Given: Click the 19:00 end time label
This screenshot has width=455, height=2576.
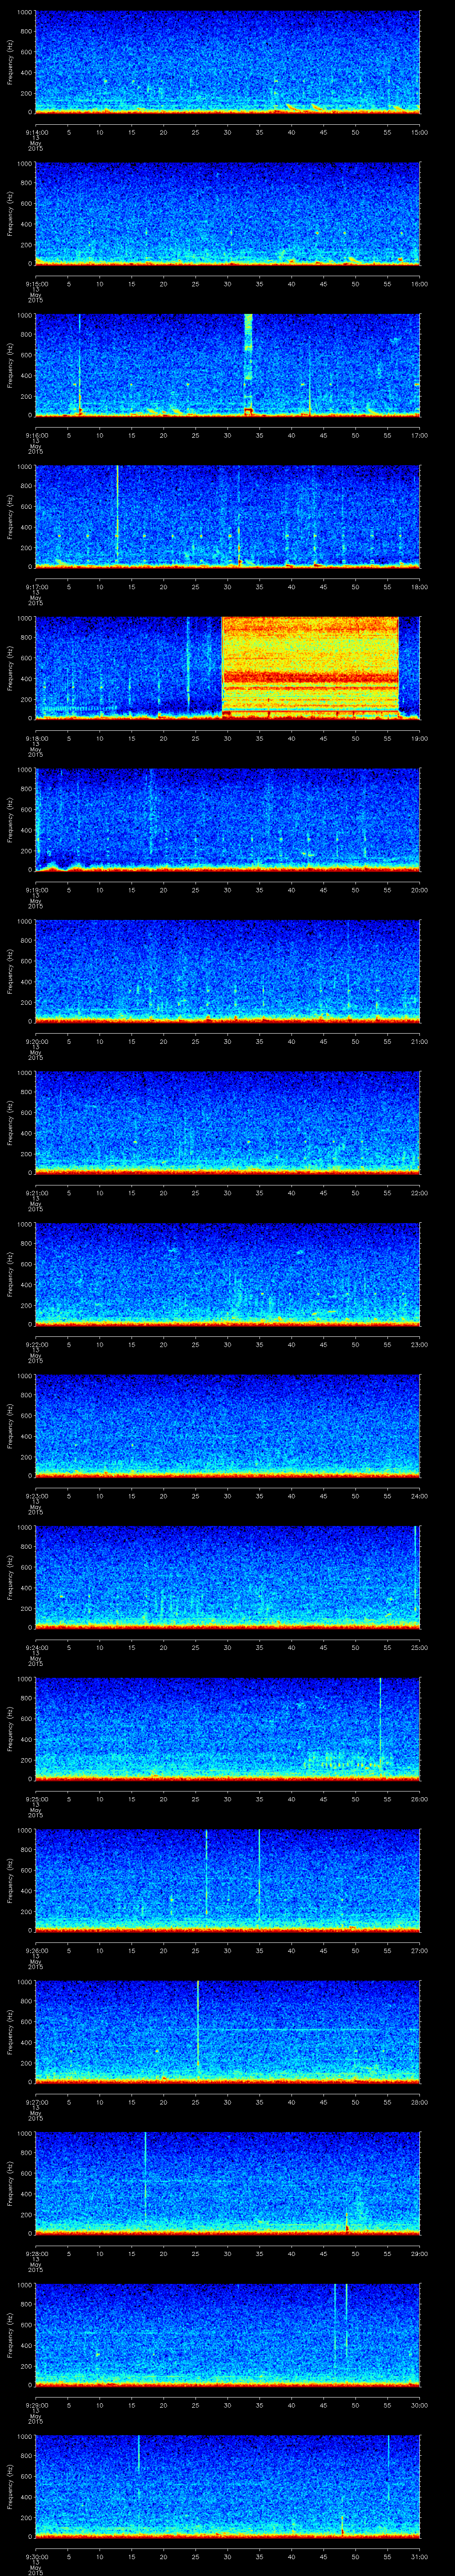Looking at the screenshot, I should 420,738.
